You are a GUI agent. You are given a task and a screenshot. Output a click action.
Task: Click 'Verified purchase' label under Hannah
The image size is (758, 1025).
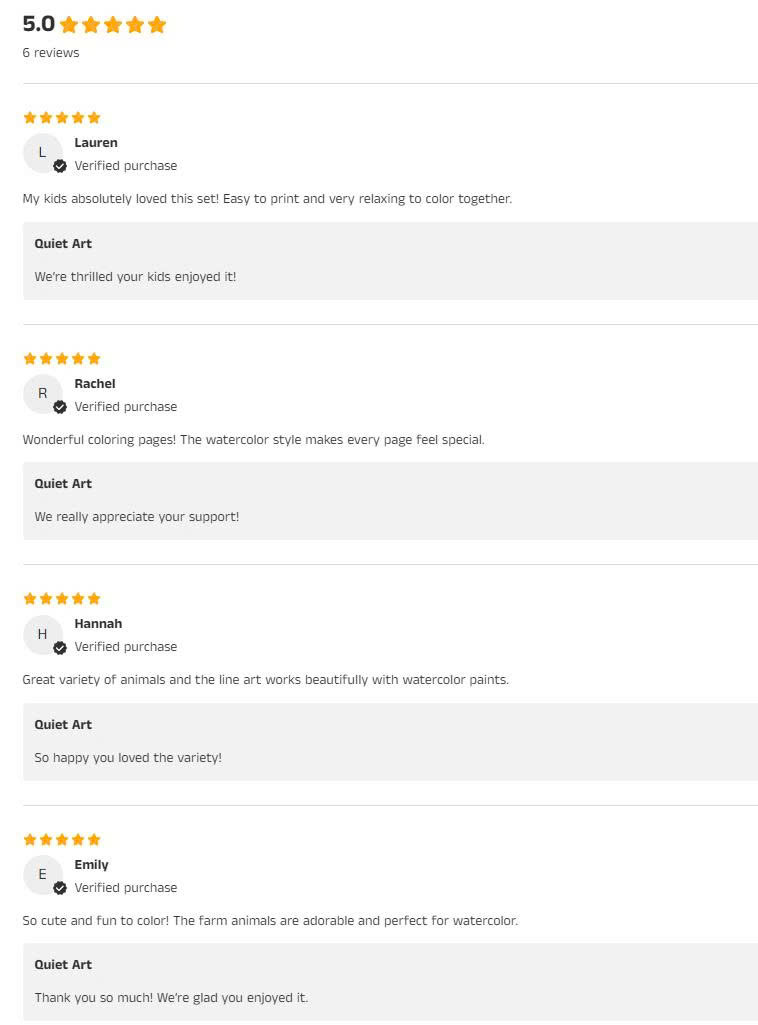point(126,647)
